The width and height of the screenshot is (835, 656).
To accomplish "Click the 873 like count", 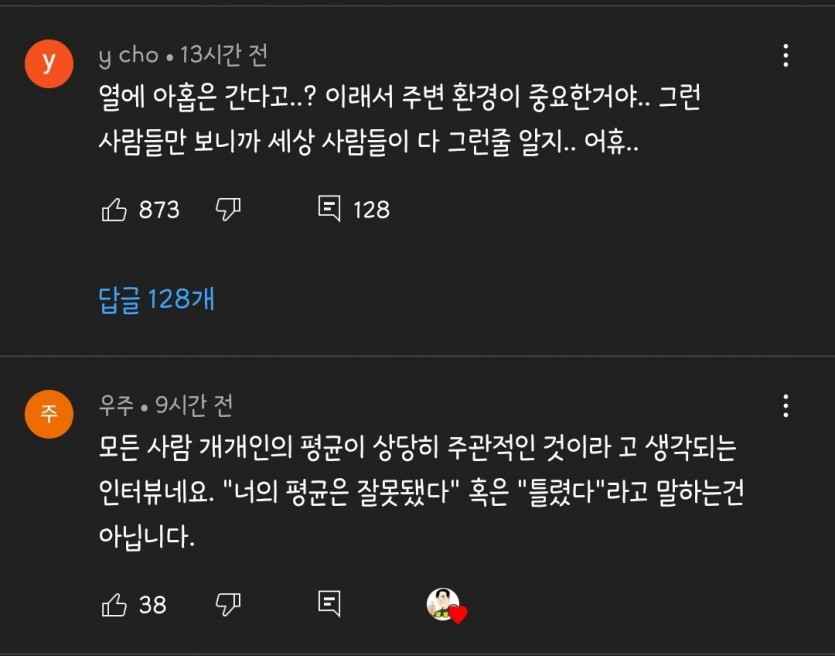I will (159, 209).
